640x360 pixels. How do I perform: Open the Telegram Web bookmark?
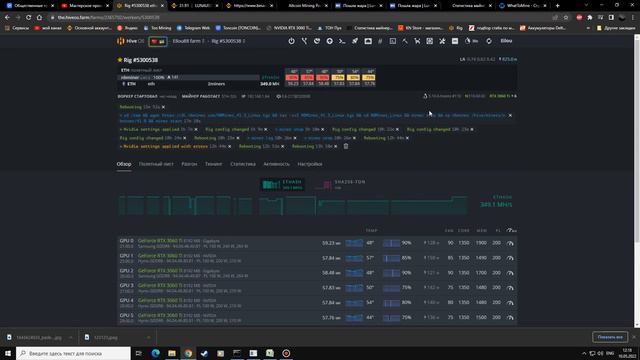pos(193,28)
